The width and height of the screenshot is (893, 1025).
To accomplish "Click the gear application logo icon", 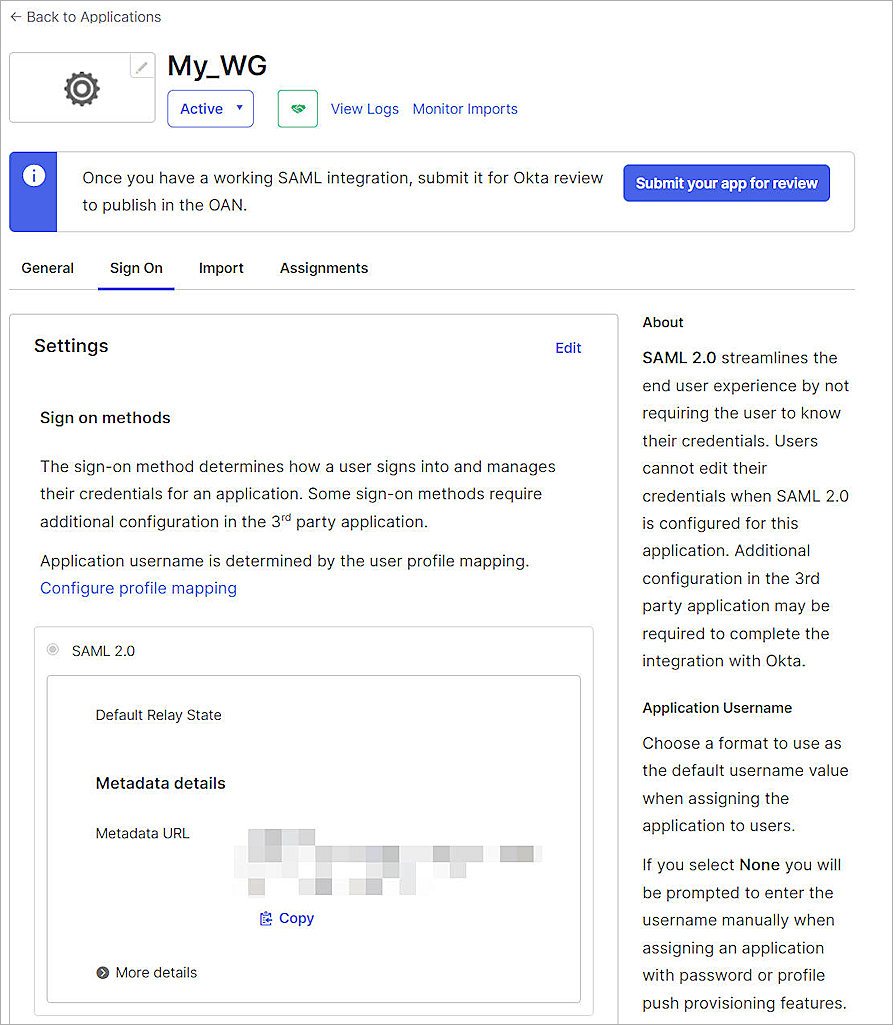I will coord(81,88).
